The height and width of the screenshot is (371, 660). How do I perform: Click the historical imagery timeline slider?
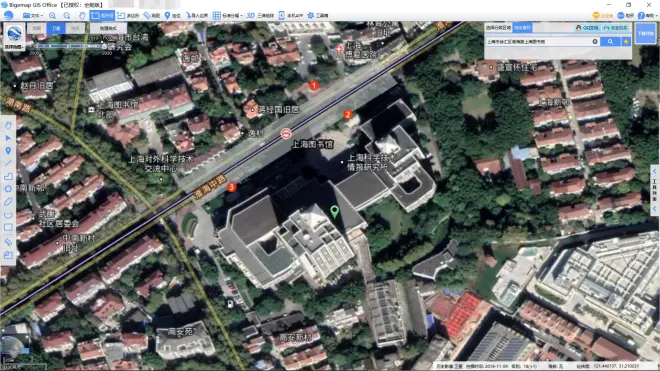coord(67,46)
